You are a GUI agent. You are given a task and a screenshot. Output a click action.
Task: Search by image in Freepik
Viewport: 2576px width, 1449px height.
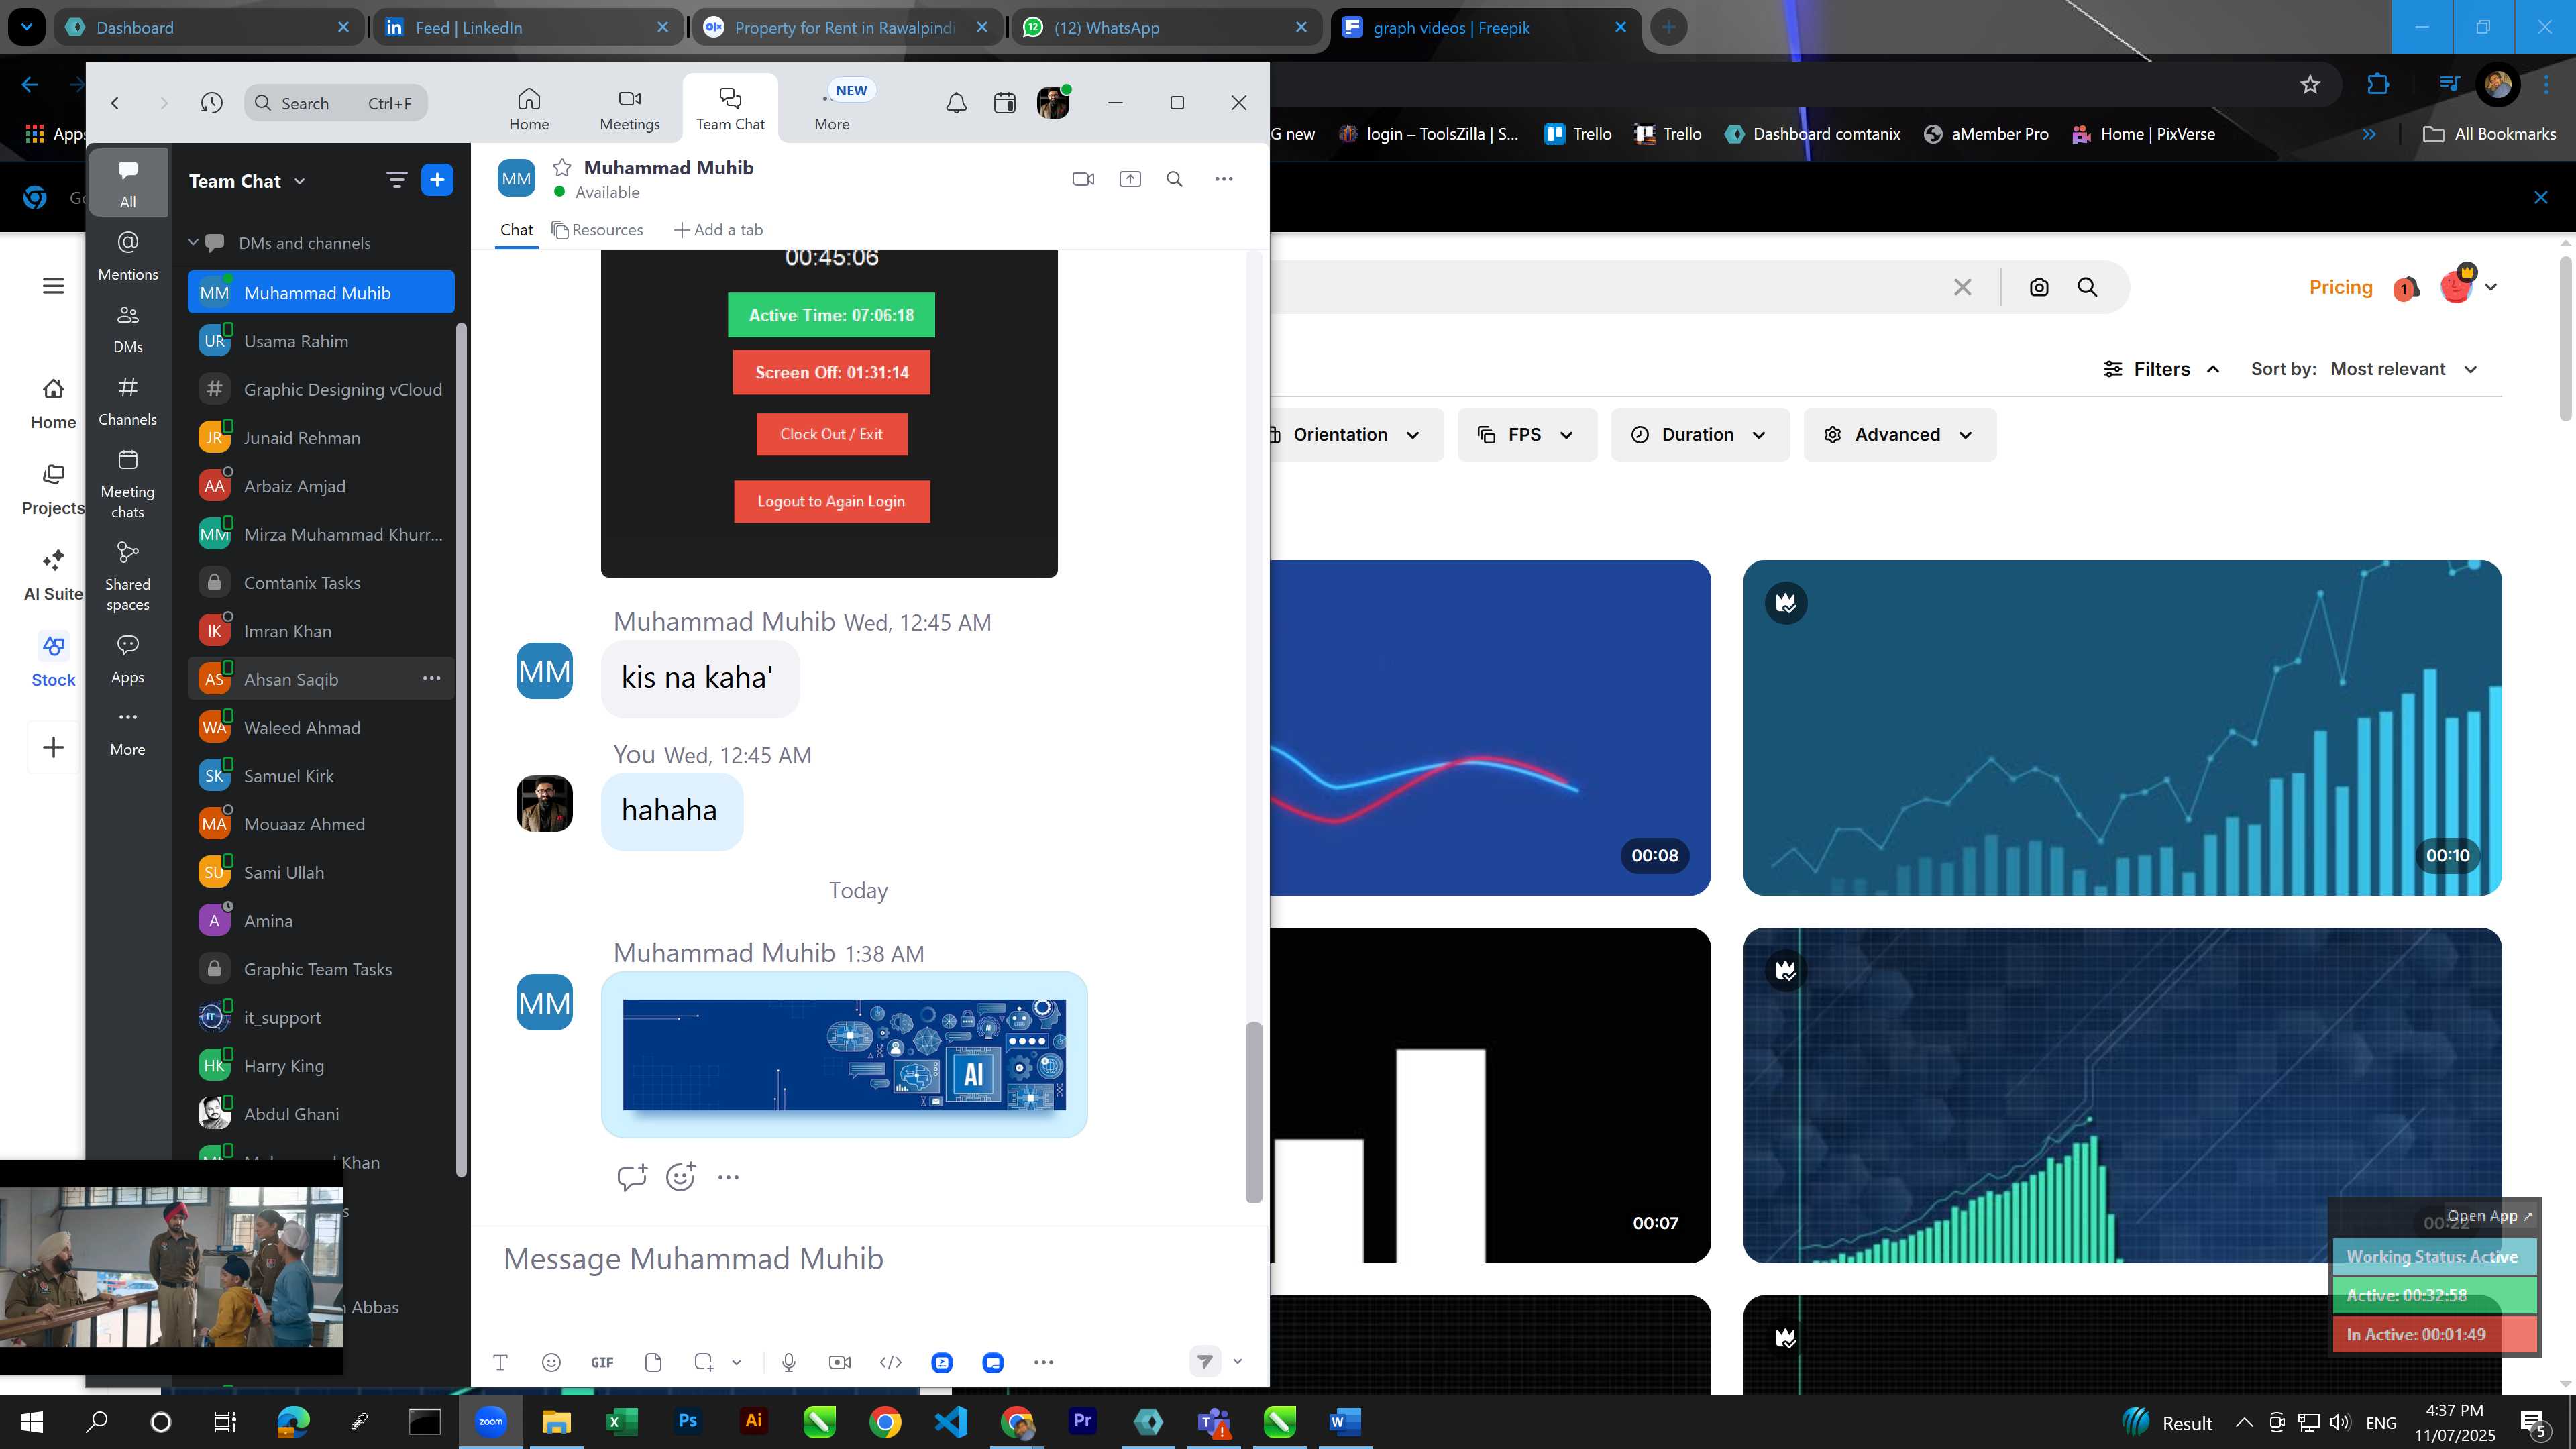(x=2039, y=287)
